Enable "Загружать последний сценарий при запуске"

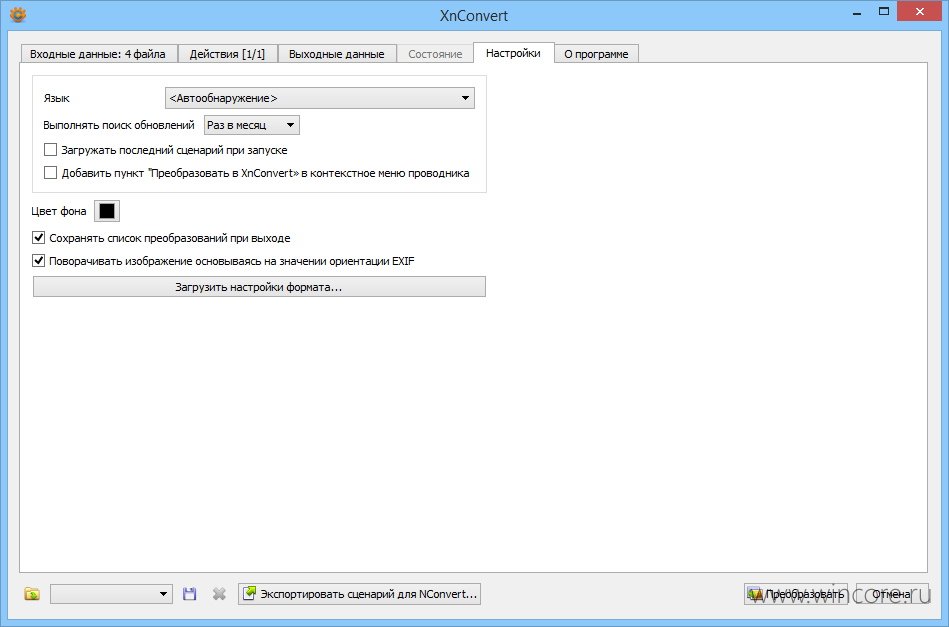pyautogui.click(x=50, y=149)
